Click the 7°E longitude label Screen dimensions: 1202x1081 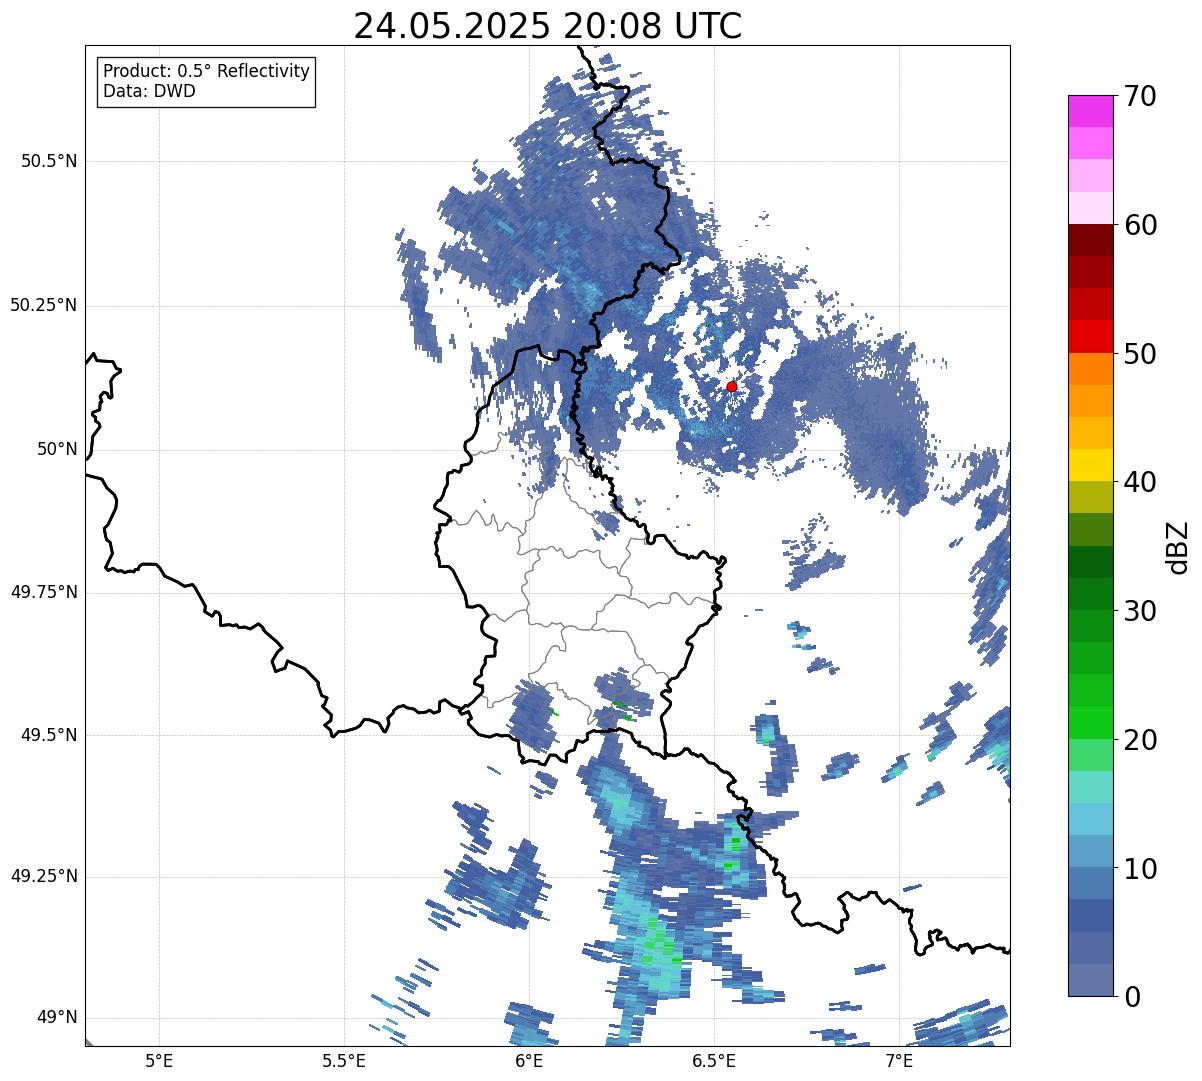point(899,1060)
